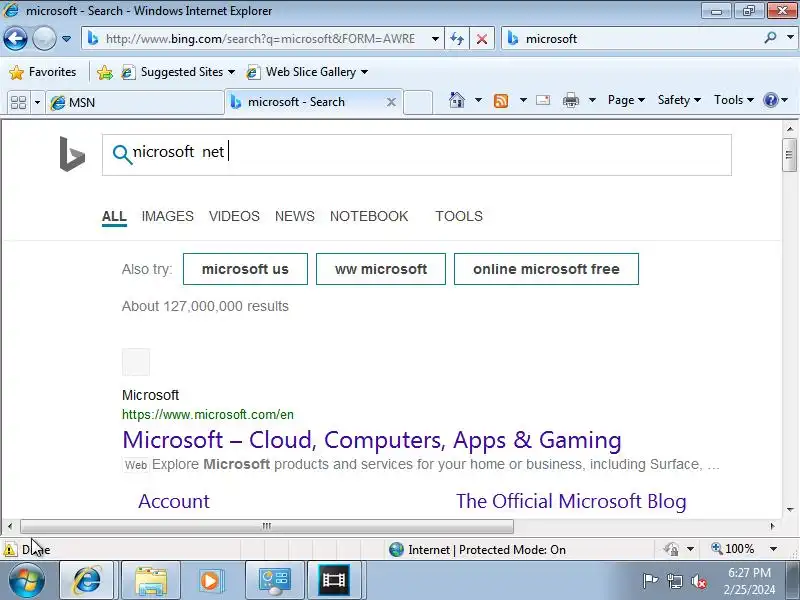This screenshot has width=800, height=600.
Task: Open the NOTEBOOK tab
Action: pyautogui.click(x=369, y=216)
